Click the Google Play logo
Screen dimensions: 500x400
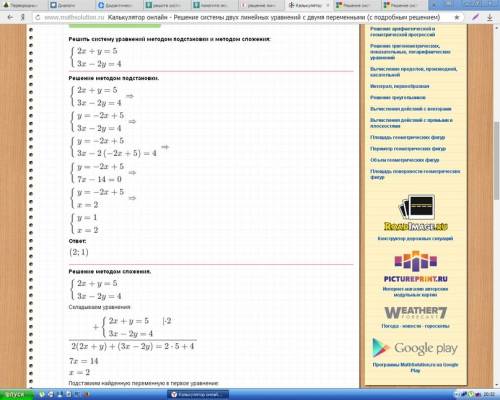click(x=415, y=348)
